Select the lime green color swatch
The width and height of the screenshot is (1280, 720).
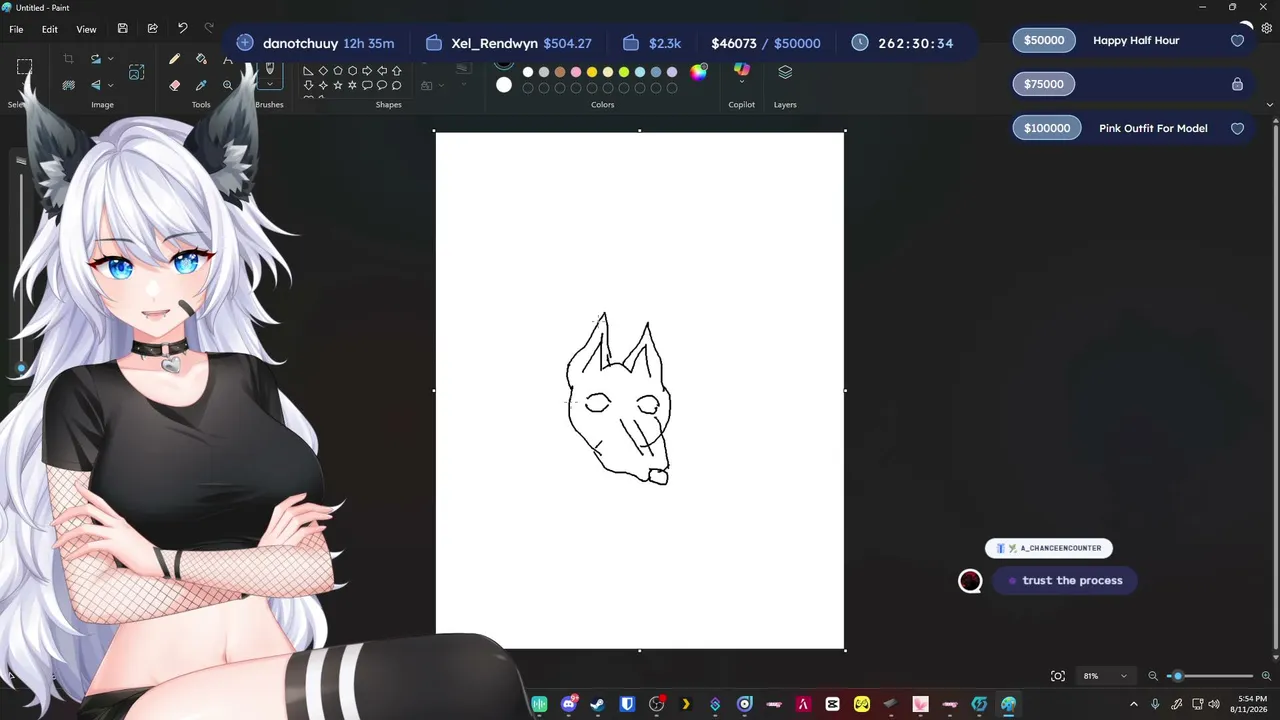click(624, 72)
